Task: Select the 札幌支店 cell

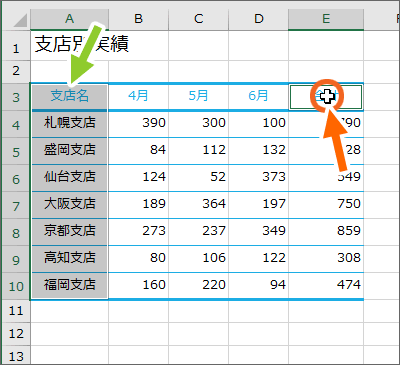Action: pos(69,124)
